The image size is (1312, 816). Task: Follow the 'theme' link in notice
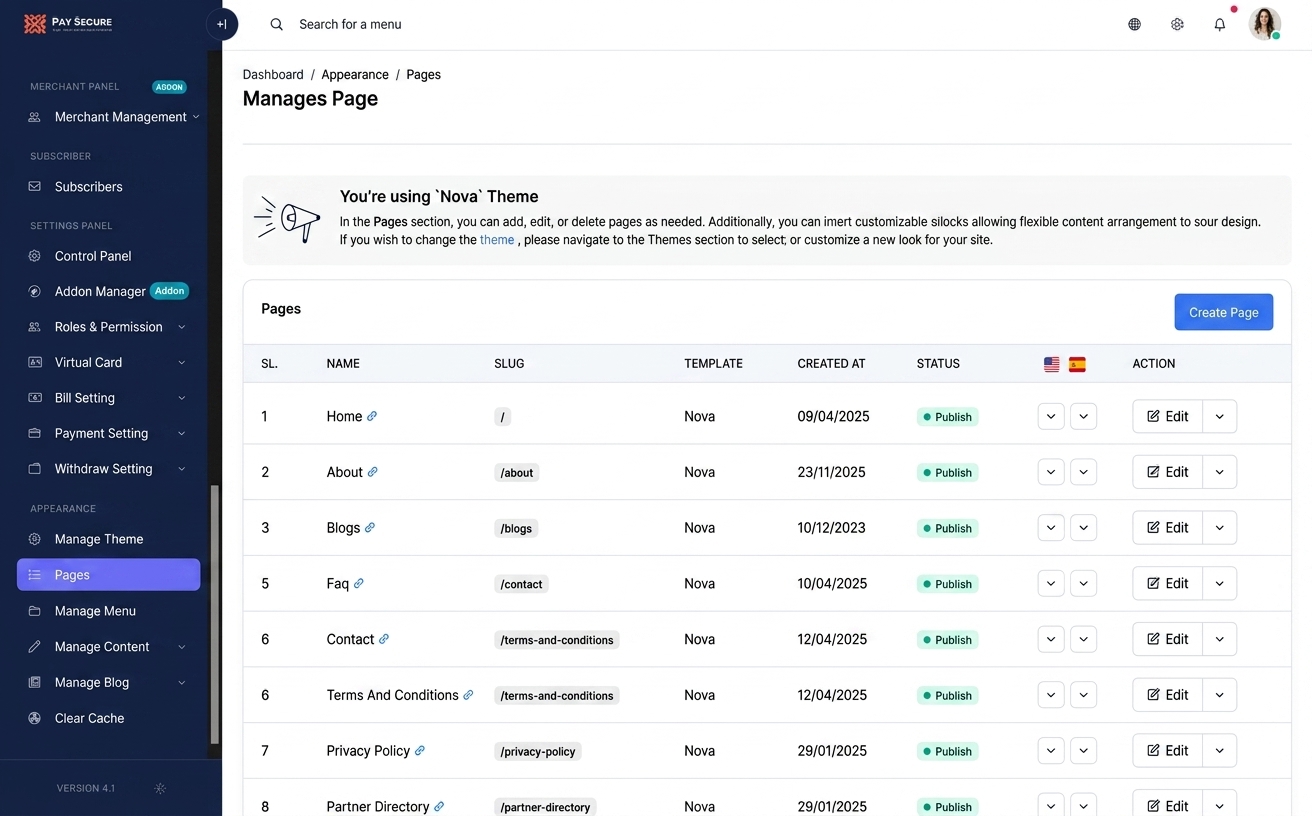tap(497, 240)
